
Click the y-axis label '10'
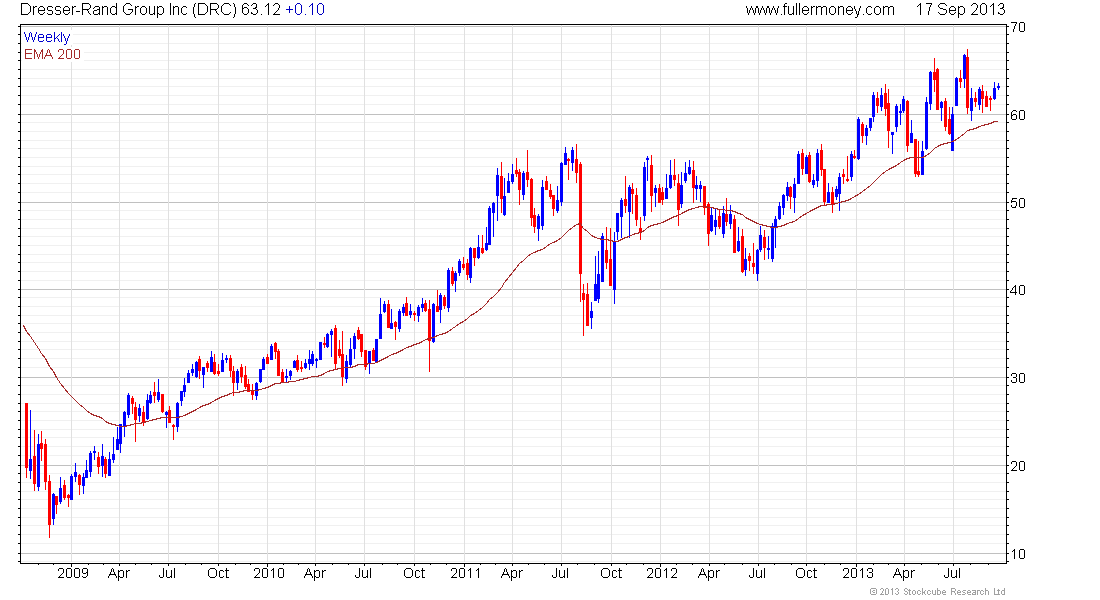pyautogui.click(x=1017, y=554)
